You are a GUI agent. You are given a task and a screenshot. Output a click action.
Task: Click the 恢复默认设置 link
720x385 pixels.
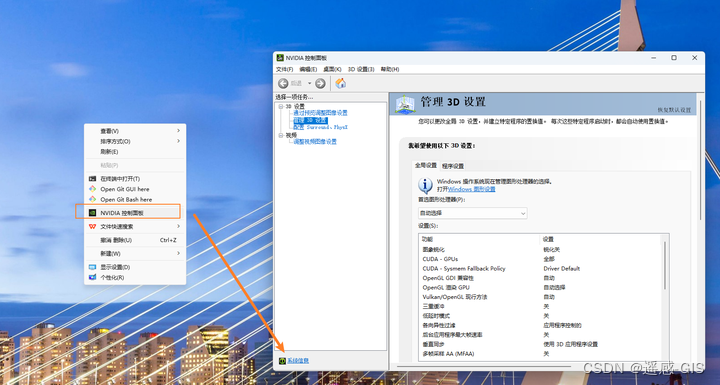coord(674,110)
